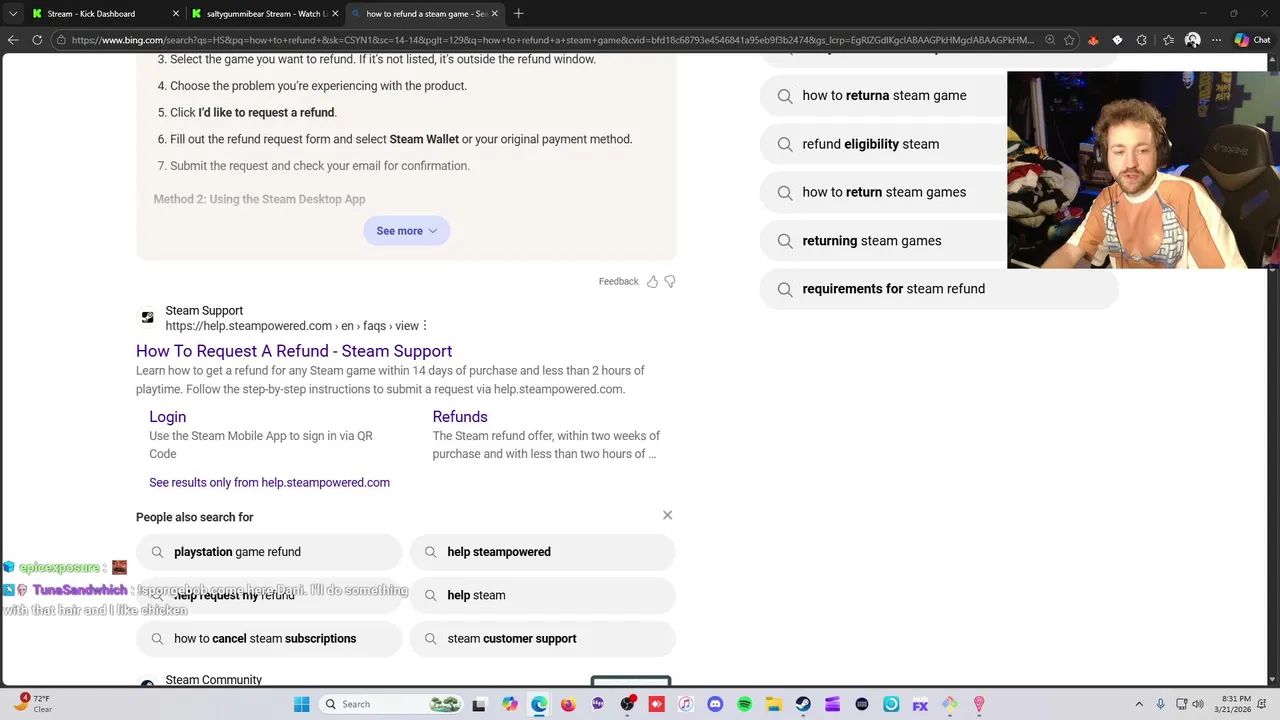Click the zoom magnifier icon in address bar
Viewport: 1280px width, 720px height.
coord(1050,40)
